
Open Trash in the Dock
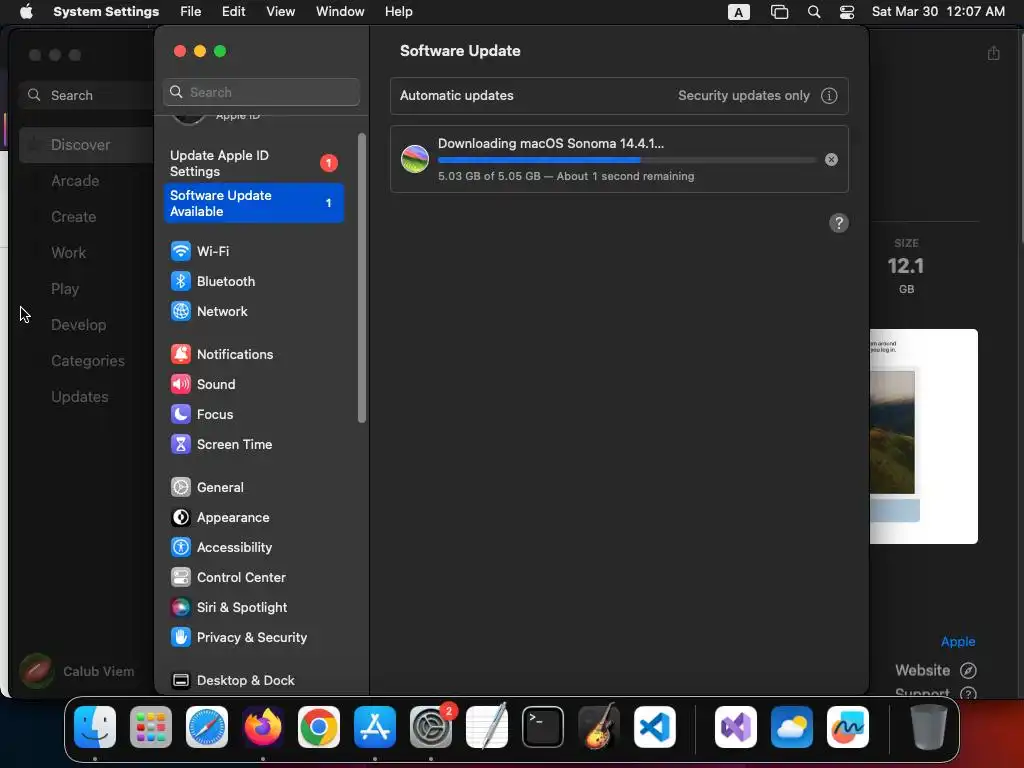929,727
